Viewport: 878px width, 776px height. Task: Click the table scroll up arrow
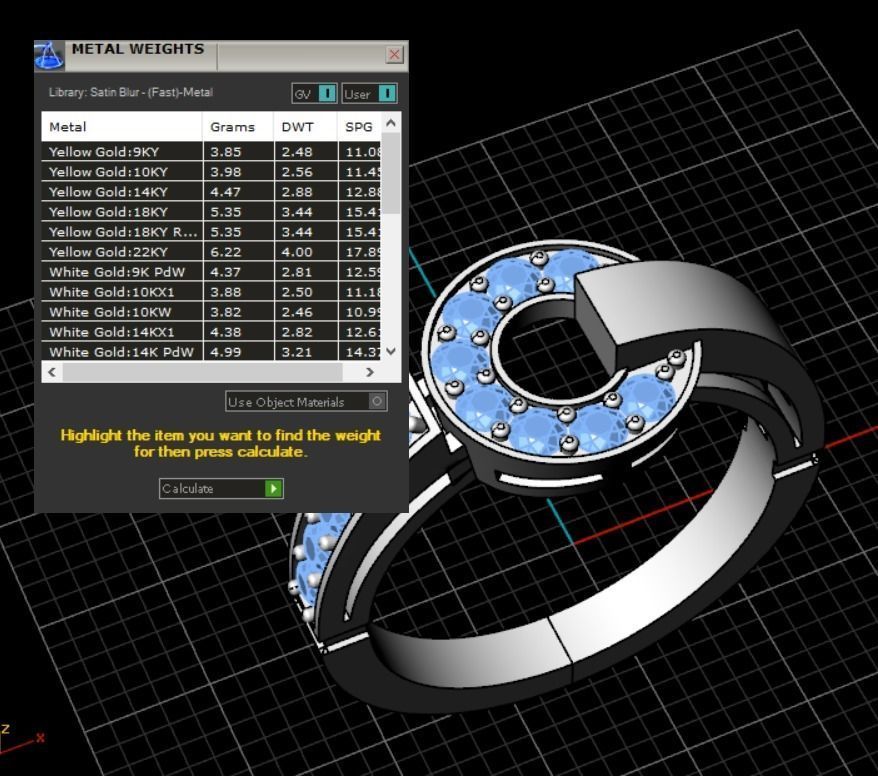click(x=391, y=122)
